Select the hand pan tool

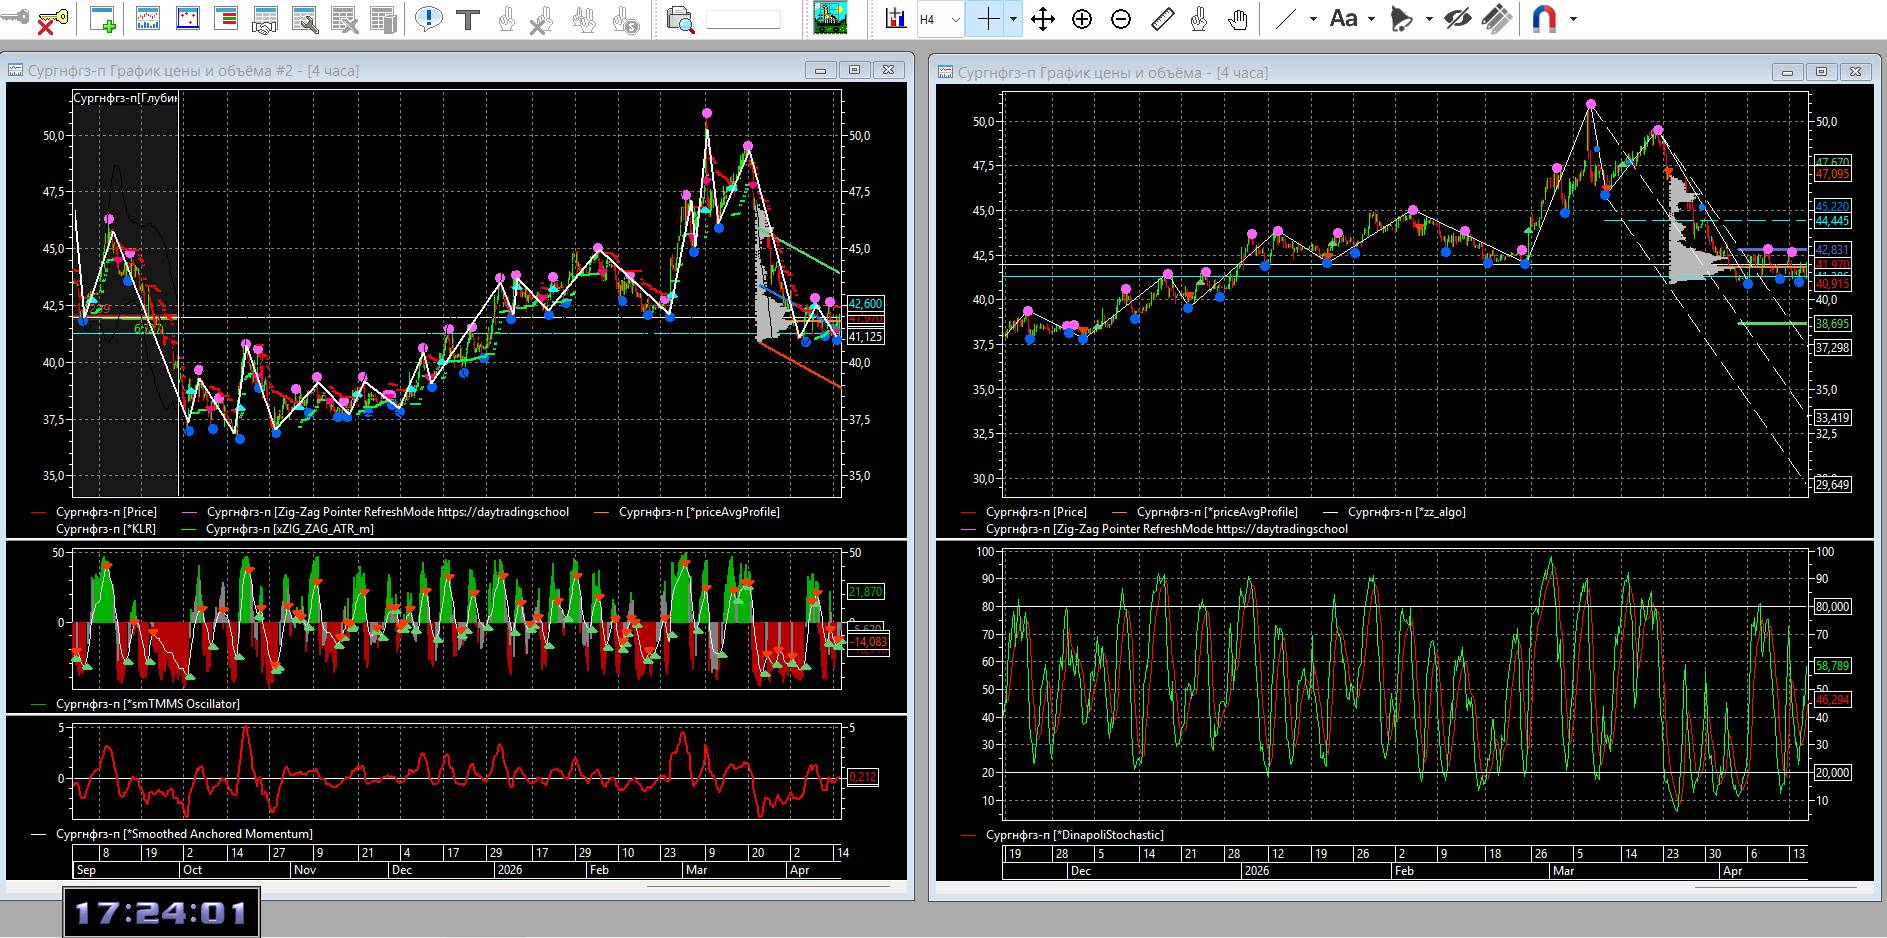tap(1238, 19)
